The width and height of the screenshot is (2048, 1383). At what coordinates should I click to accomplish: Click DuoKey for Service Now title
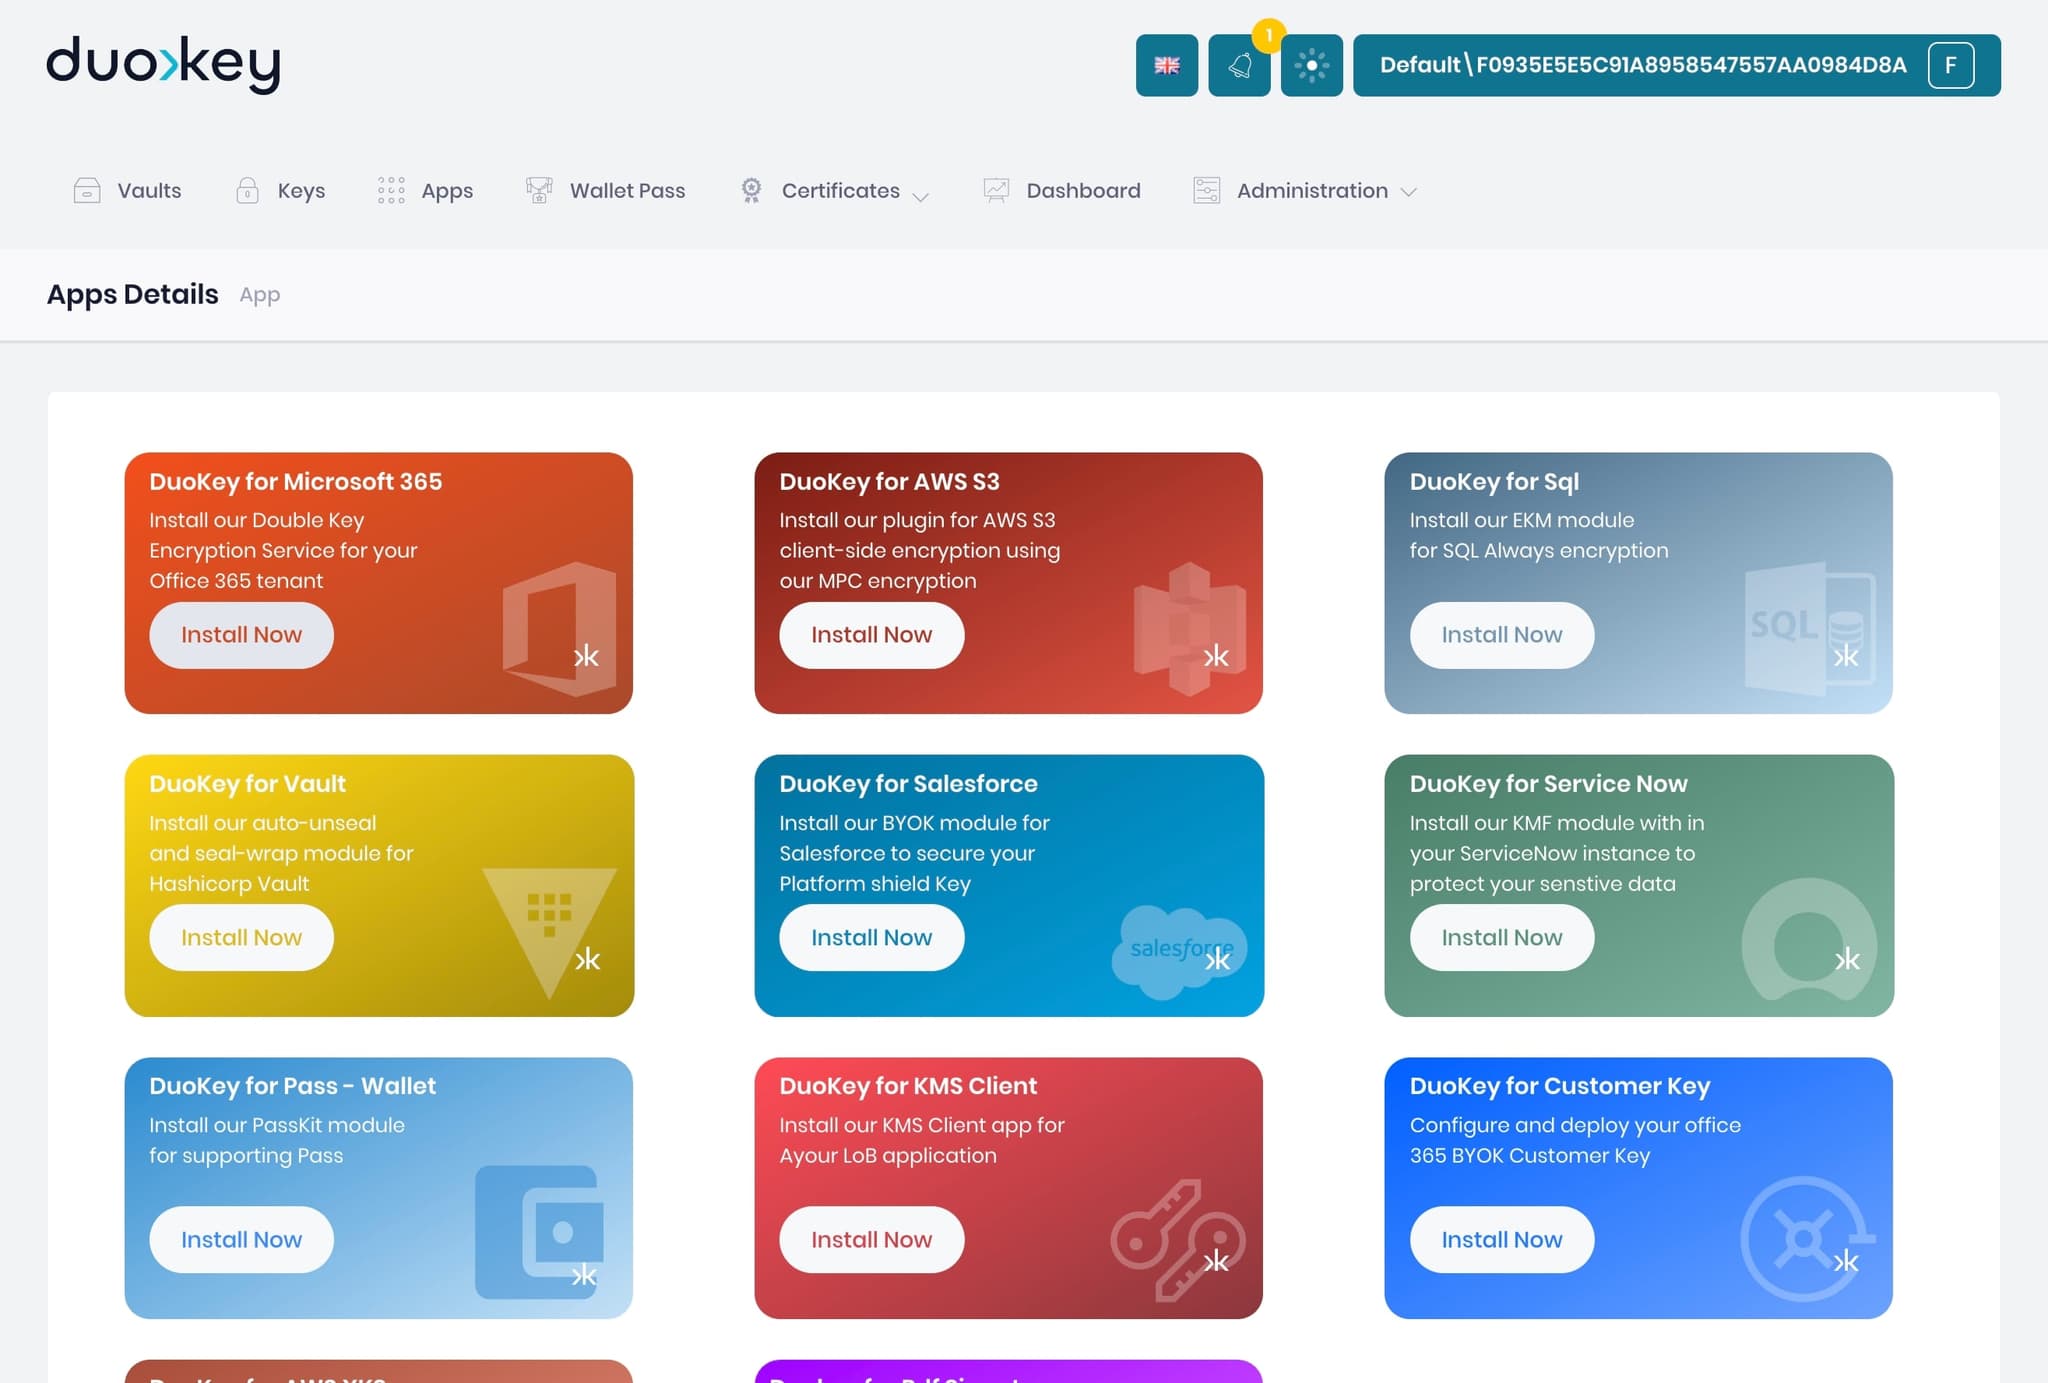tap(1548, 783)
